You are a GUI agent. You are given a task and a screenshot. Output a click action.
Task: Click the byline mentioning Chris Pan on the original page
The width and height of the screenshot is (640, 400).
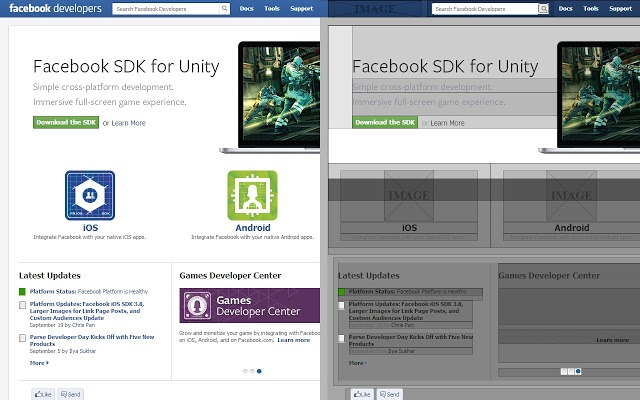[62, 325]
